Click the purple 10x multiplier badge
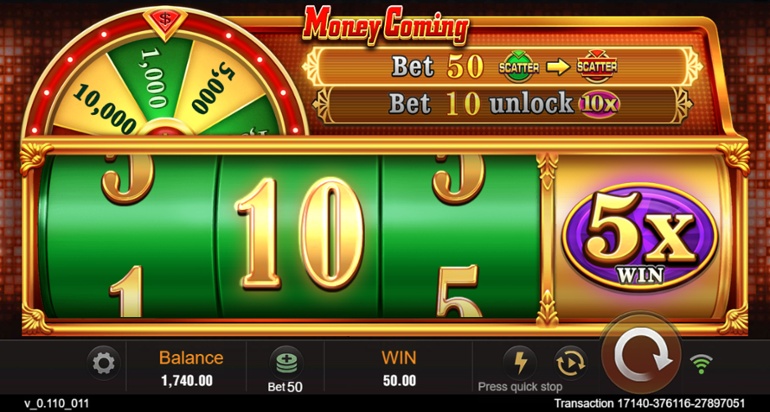 coord(599,104)
